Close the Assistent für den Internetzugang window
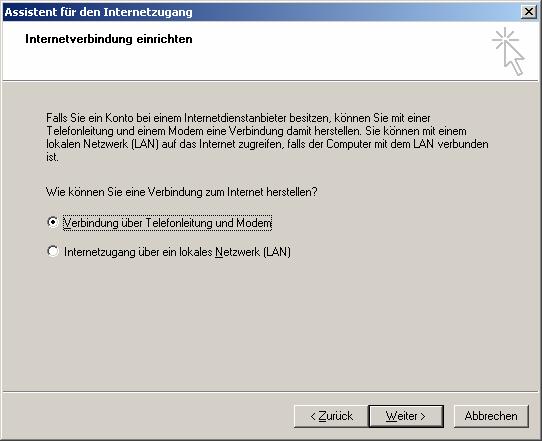This screenshot has height=441, width=542. click(529, 12)
